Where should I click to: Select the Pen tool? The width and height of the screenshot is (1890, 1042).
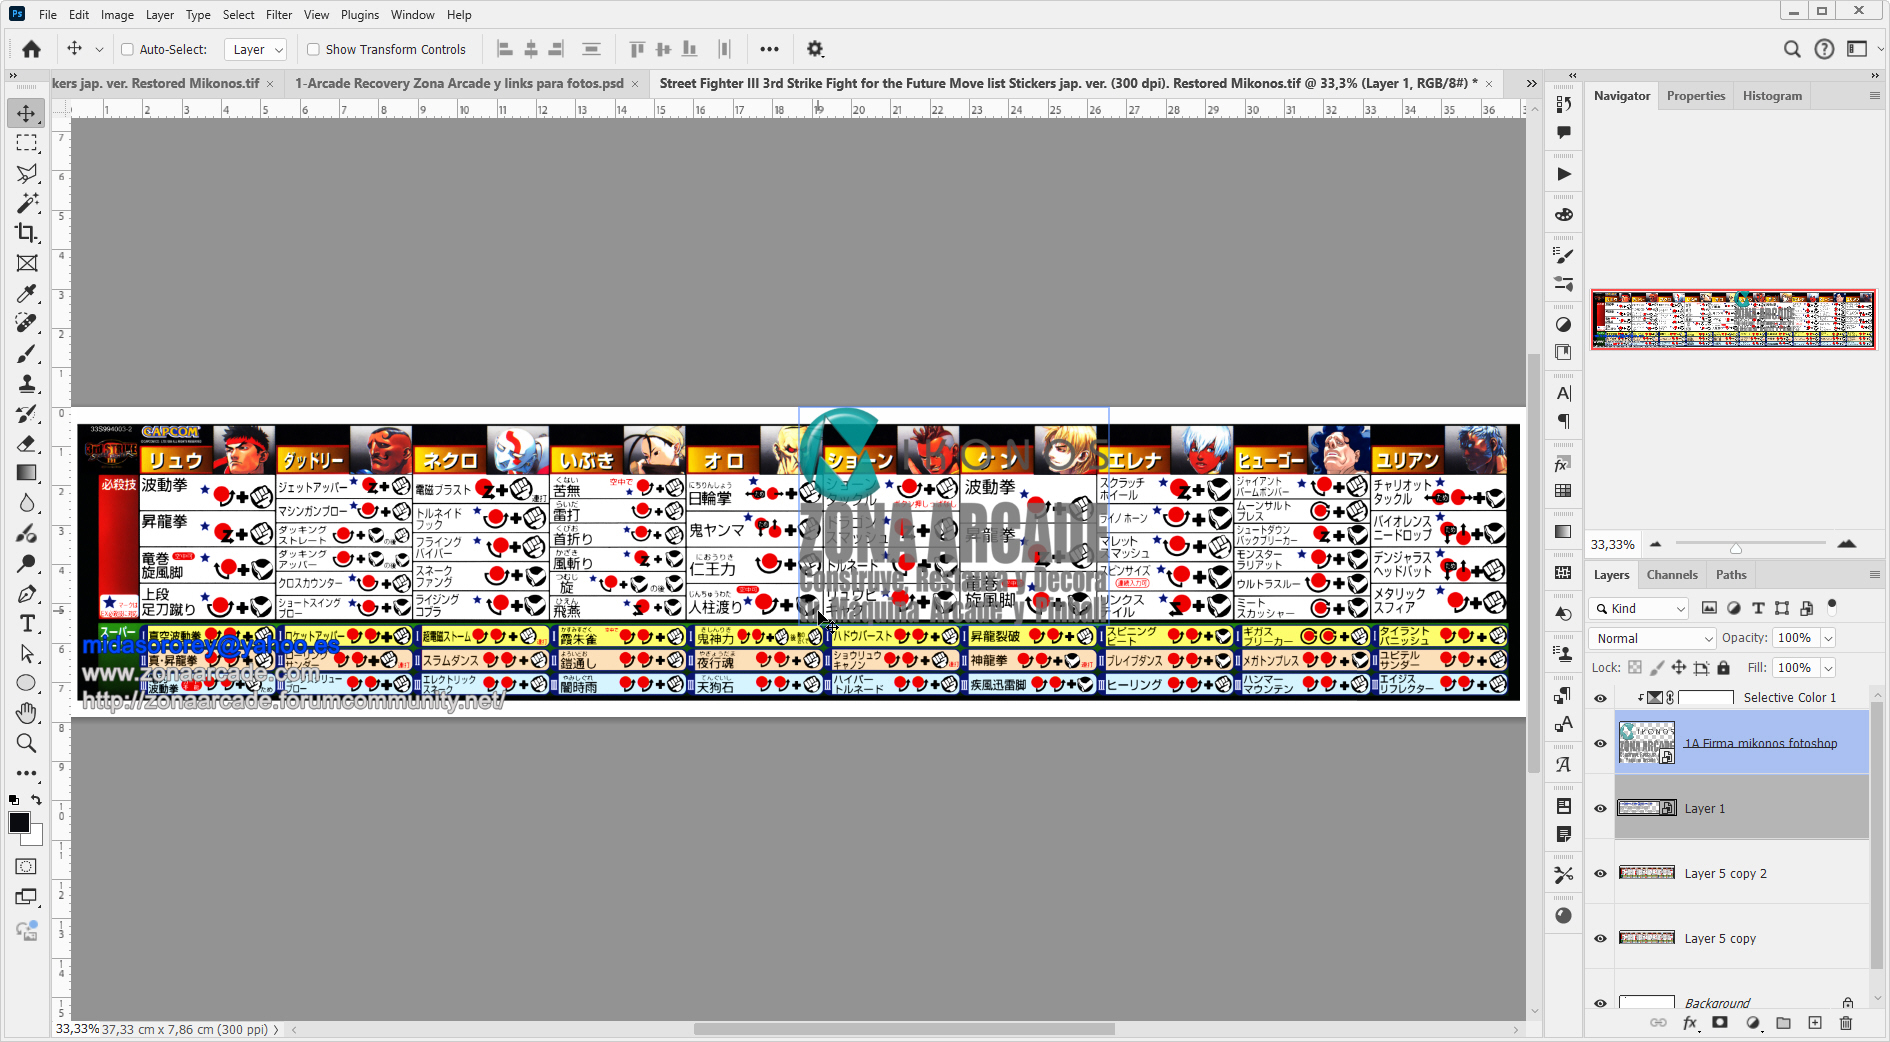(27, 593)
